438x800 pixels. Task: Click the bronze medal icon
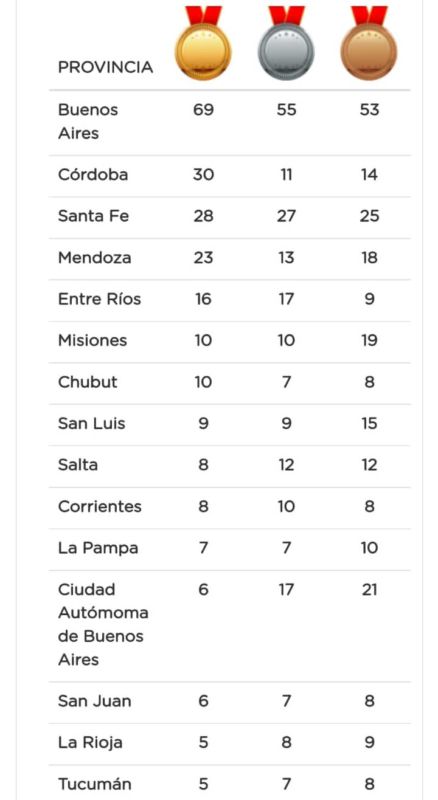pyautogui.click(x=369, y=43)
